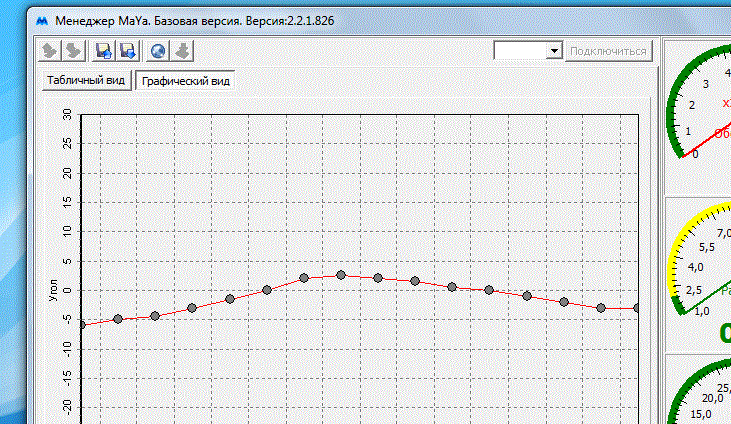Viewport: 731px width, 424px height.
Task: Switch to the Табличный вид tab
Action: coord(86,81)
